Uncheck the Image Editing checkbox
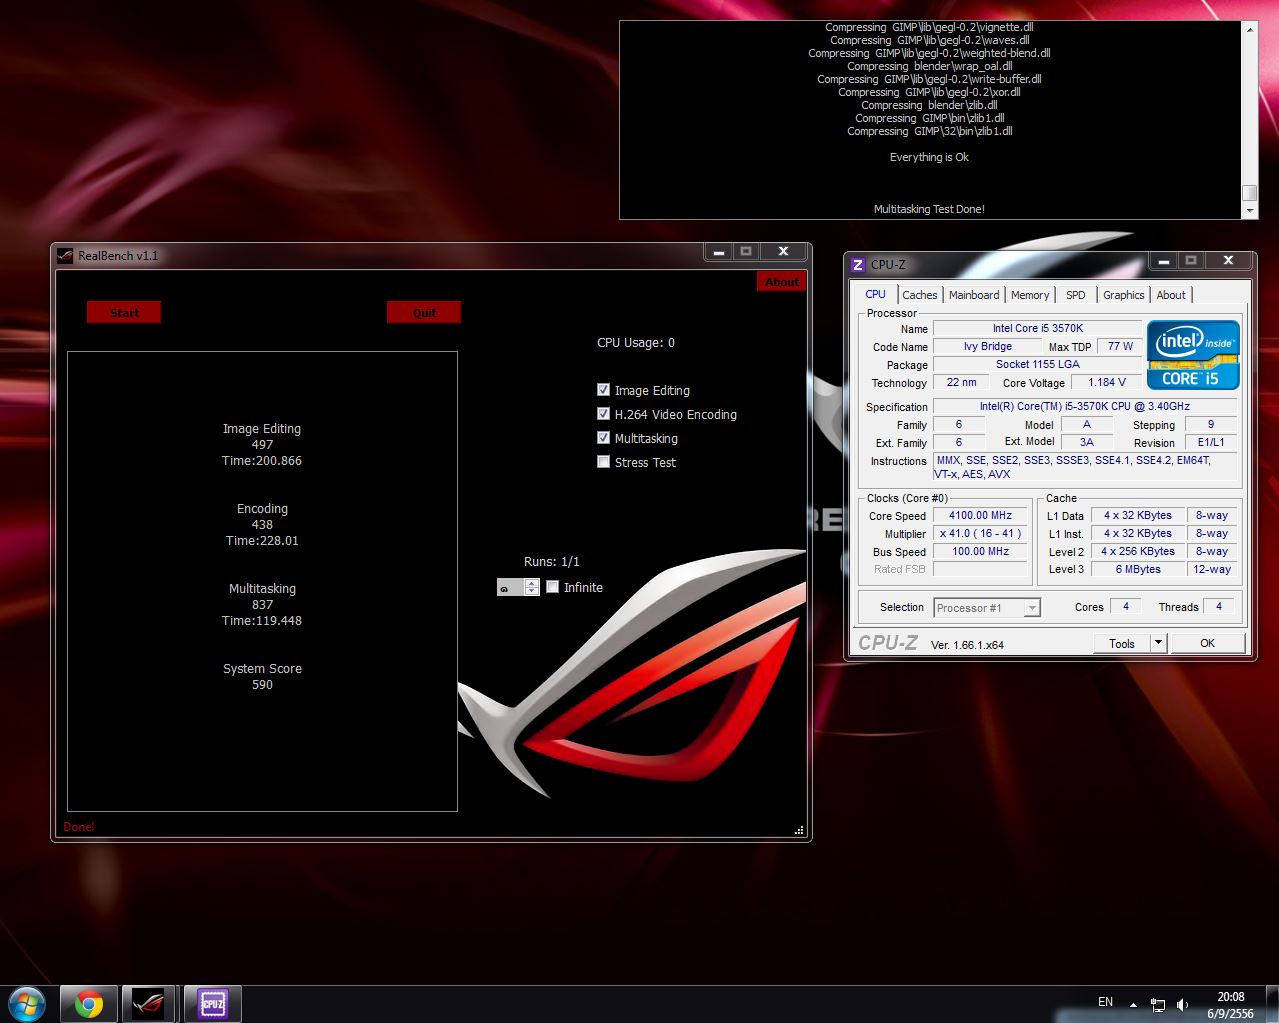This screenshot has height=1023, width=1279. [603, 390]
